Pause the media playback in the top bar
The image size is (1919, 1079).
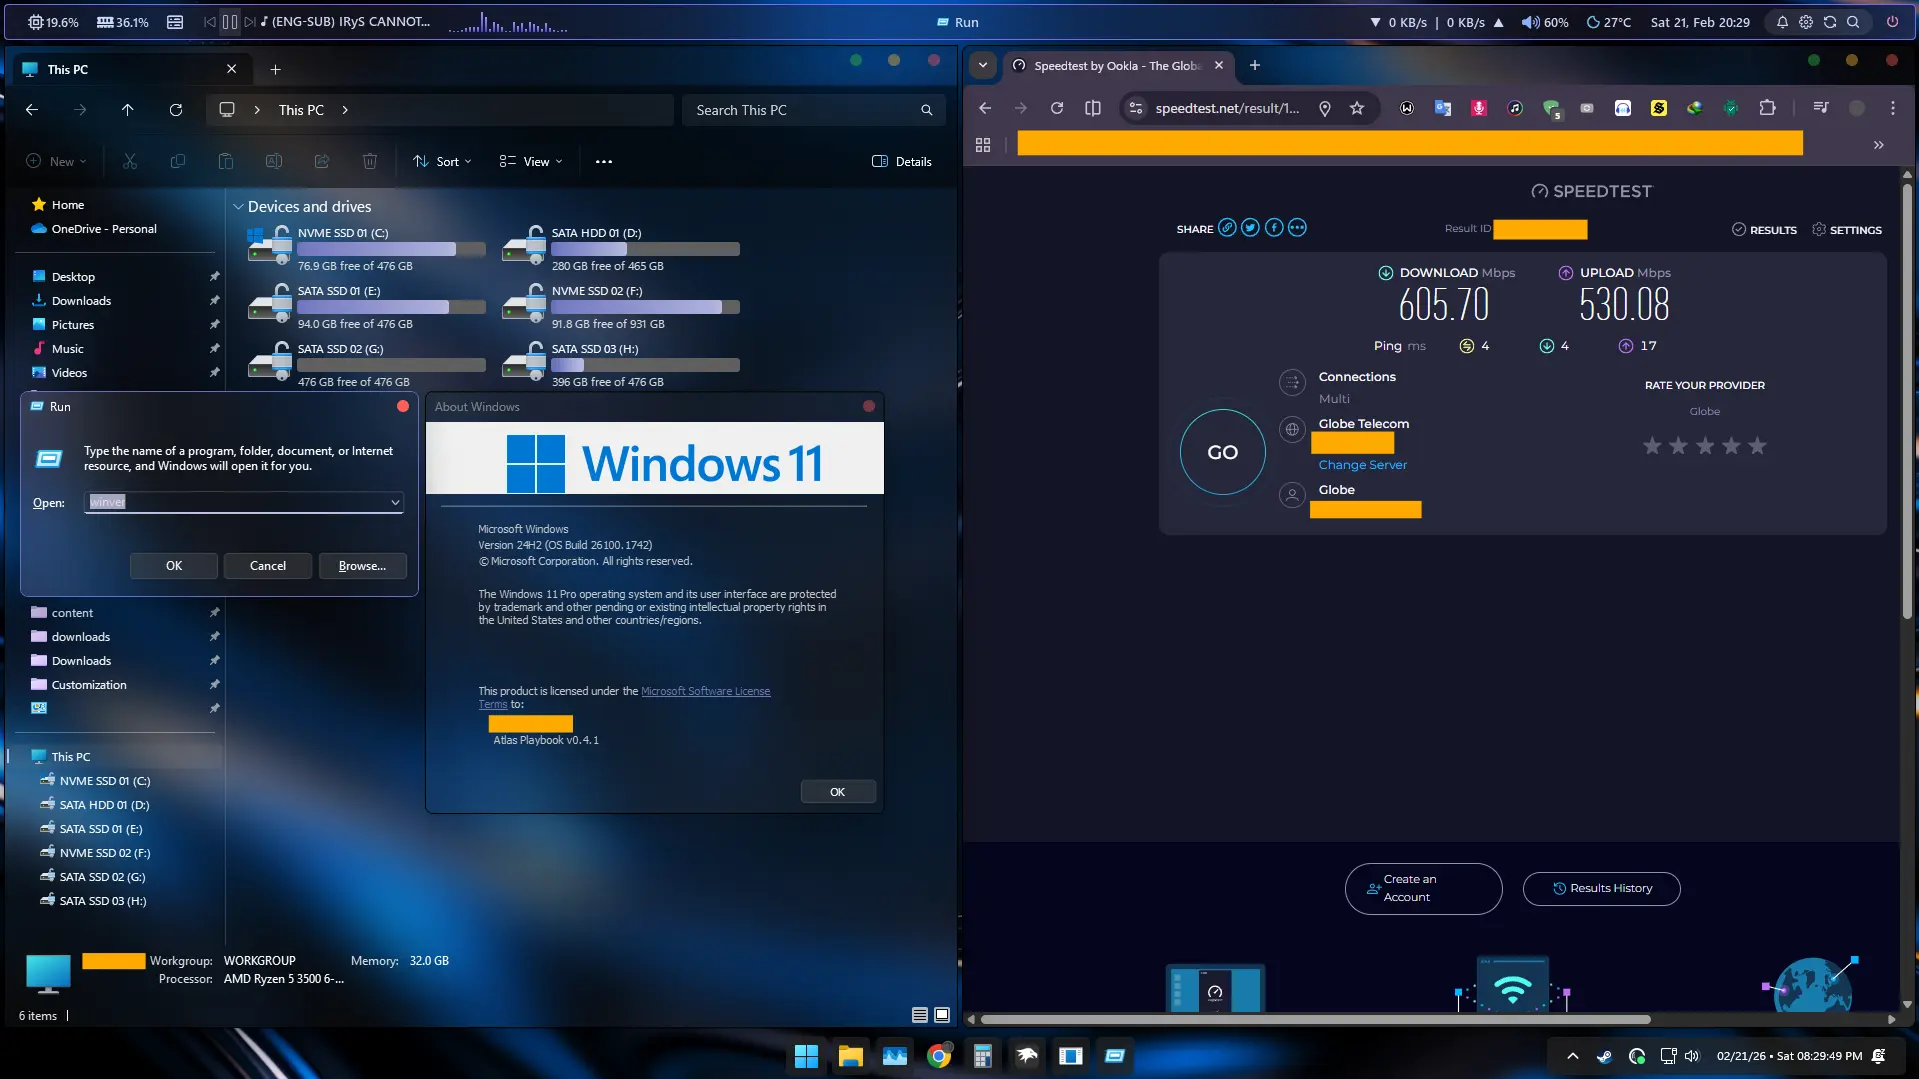tap(230, 22)
